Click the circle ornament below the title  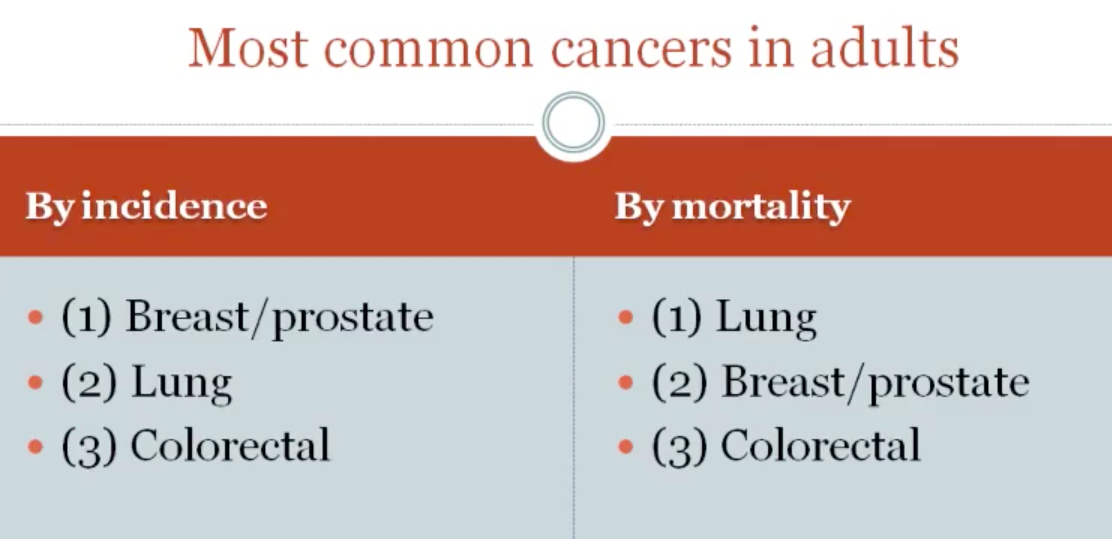click(573, 123)
